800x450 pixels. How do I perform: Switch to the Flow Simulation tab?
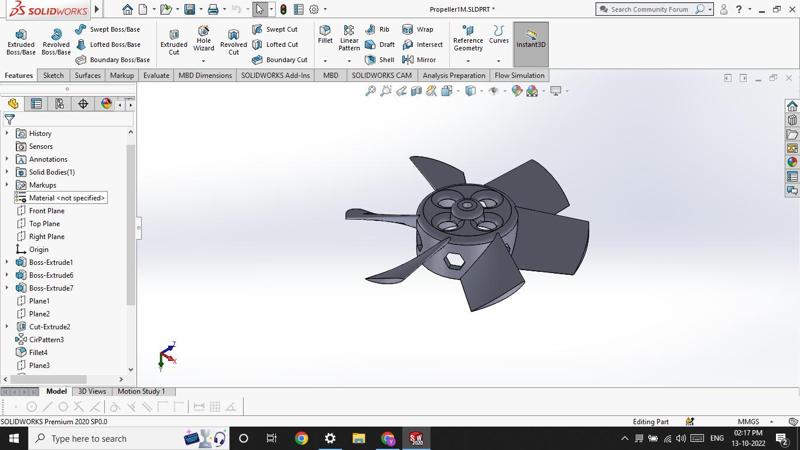[519, 76]
